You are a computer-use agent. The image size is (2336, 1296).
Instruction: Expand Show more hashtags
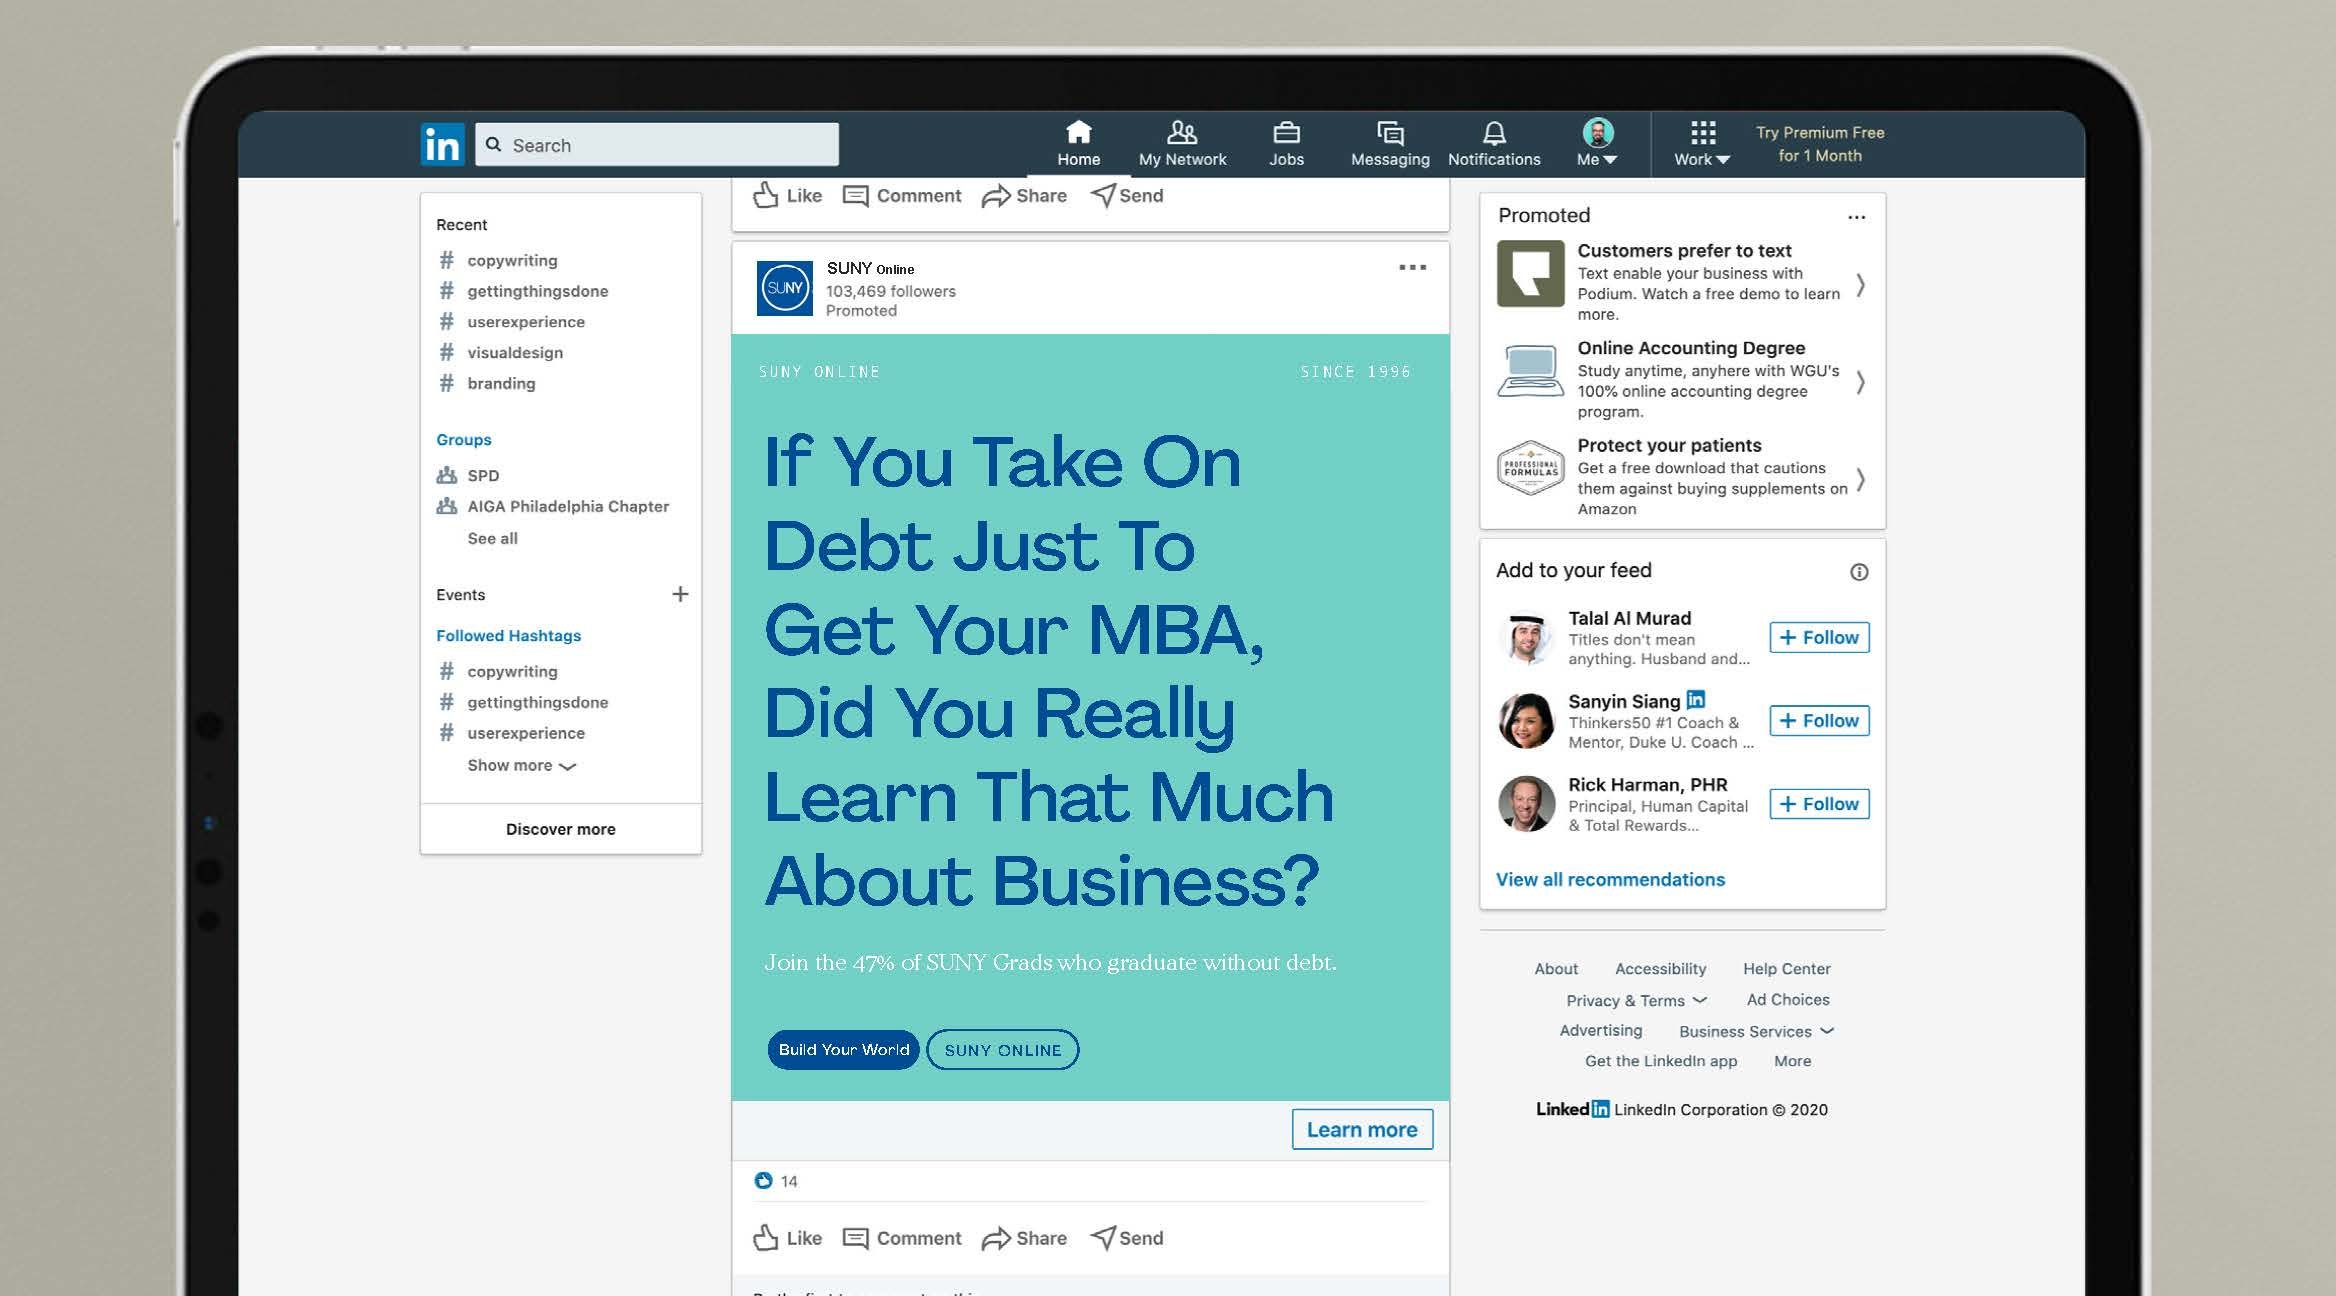click(521, 765)
